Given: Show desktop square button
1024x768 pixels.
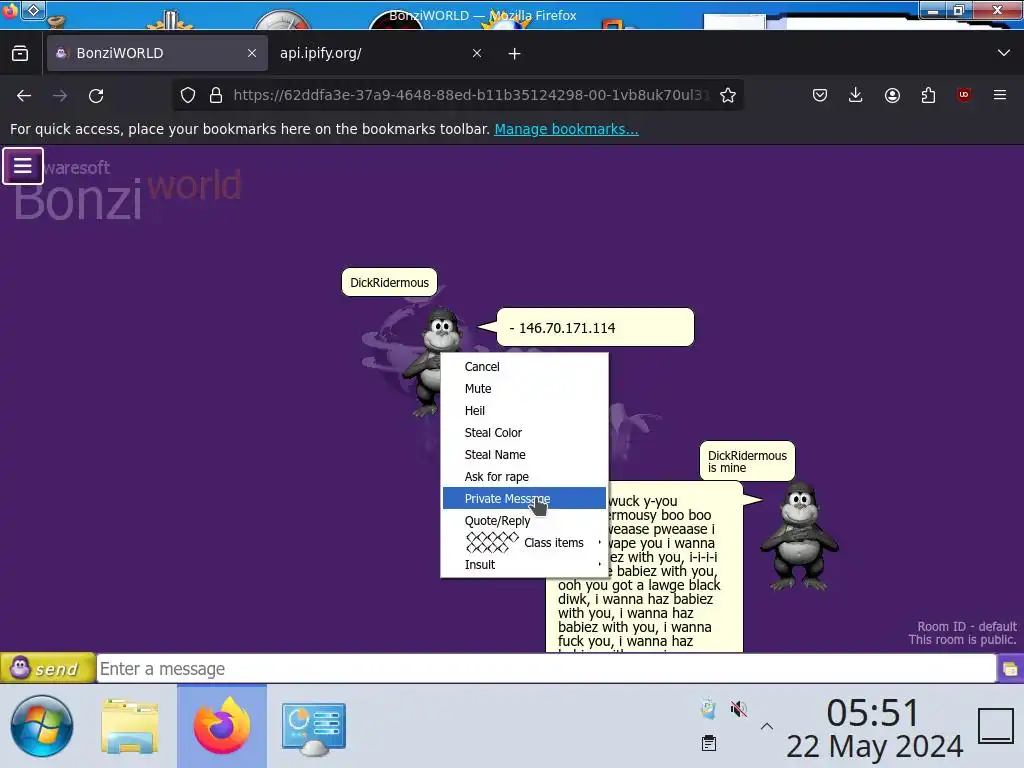Looking at the screenshot, I should 996,726.
